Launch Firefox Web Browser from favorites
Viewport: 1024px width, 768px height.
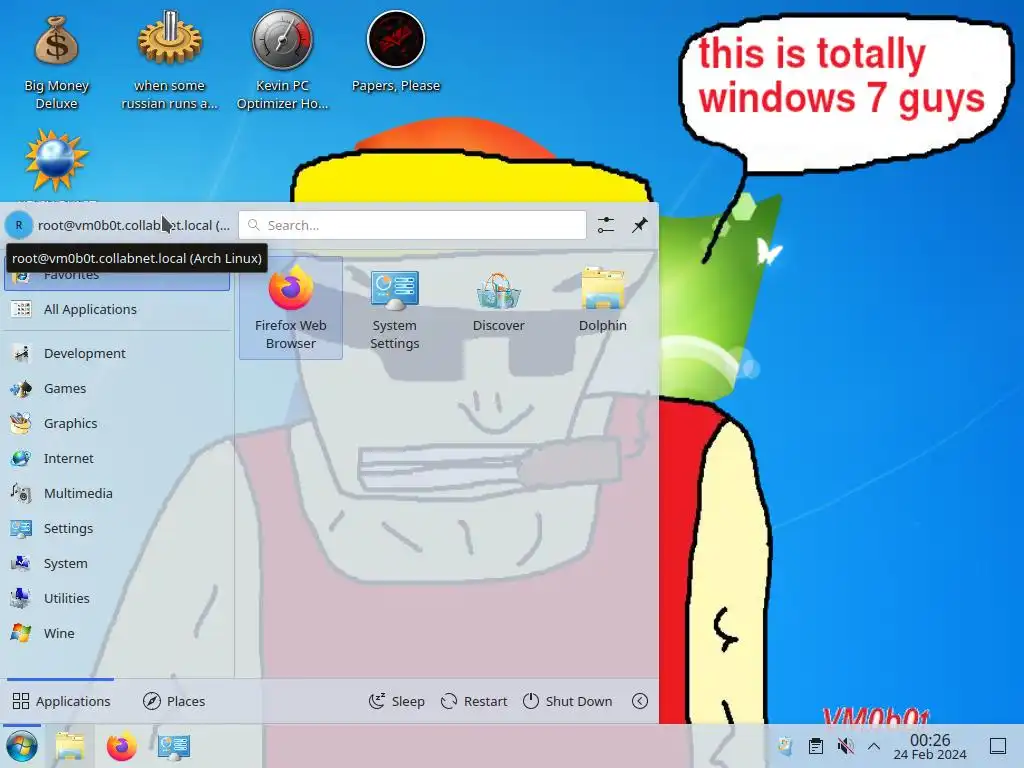coord(291,308)
